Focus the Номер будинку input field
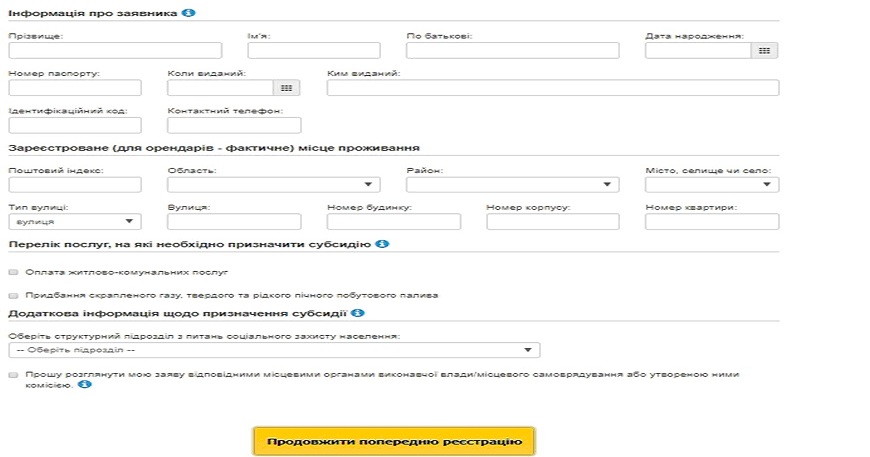The height and width of the screenshot is (457, 870). (x=393, y=221)
